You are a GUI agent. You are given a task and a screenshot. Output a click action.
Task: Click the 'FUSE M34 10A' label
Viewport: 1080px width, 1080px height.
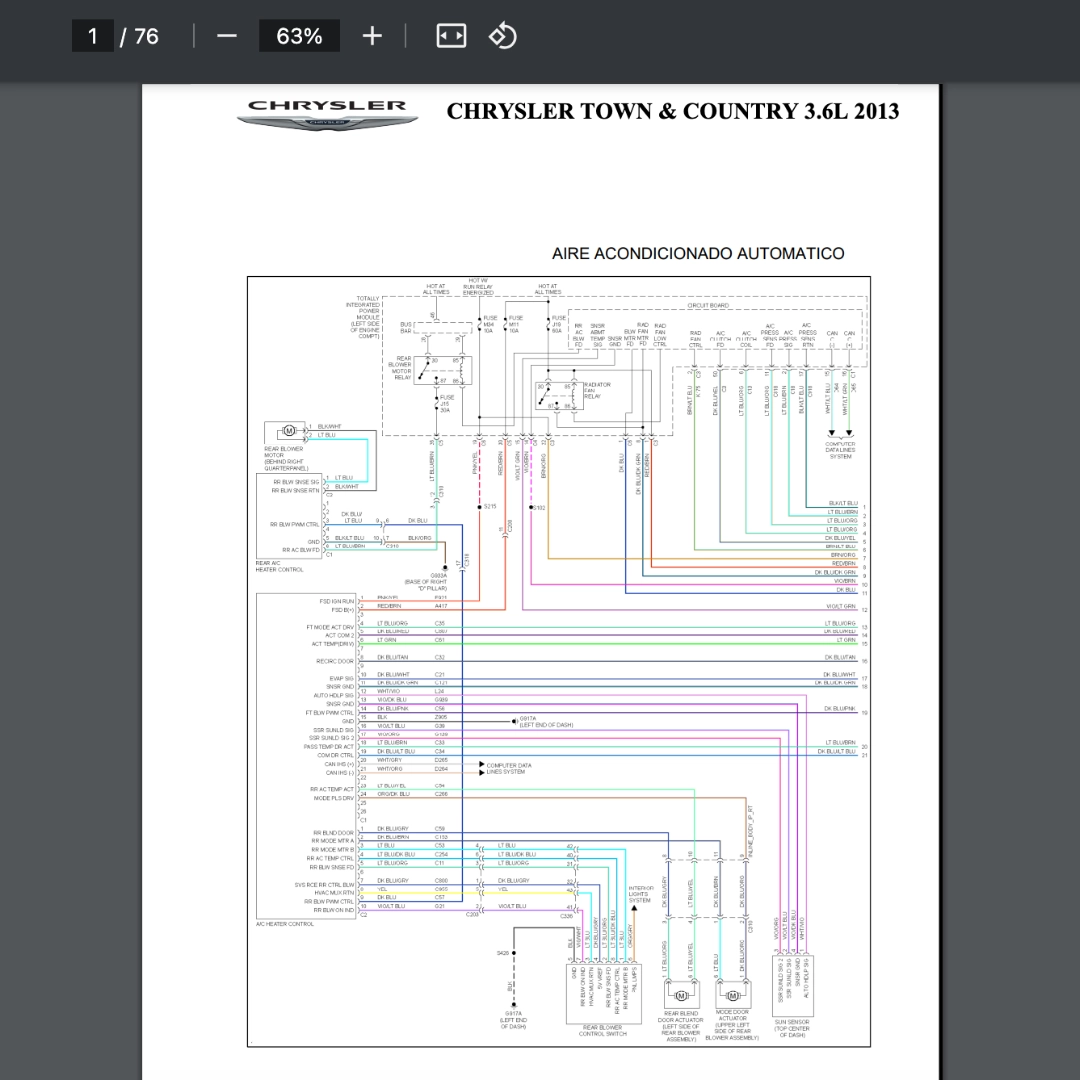490,324
